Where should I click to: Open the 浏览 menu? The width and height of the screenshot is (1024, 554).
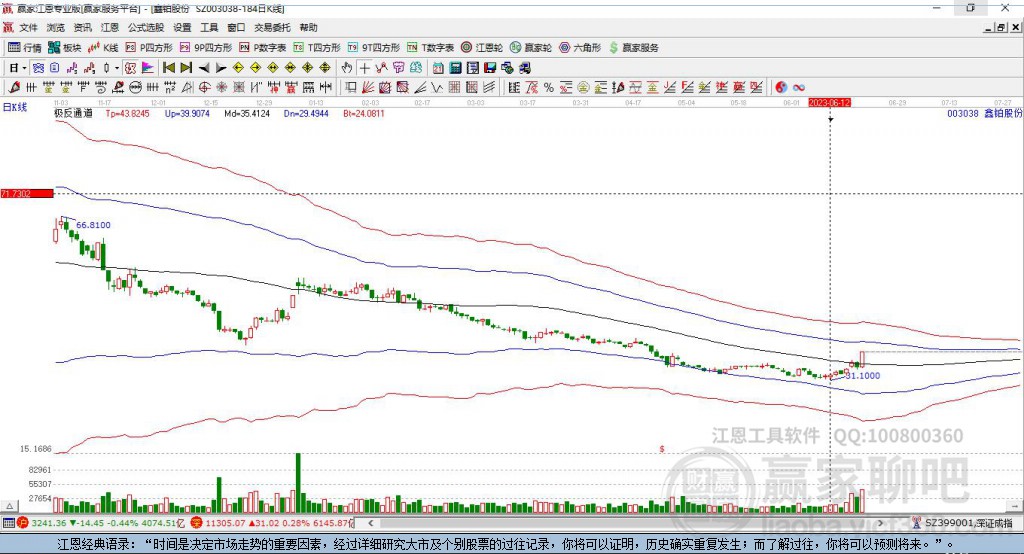click(56, 27)
